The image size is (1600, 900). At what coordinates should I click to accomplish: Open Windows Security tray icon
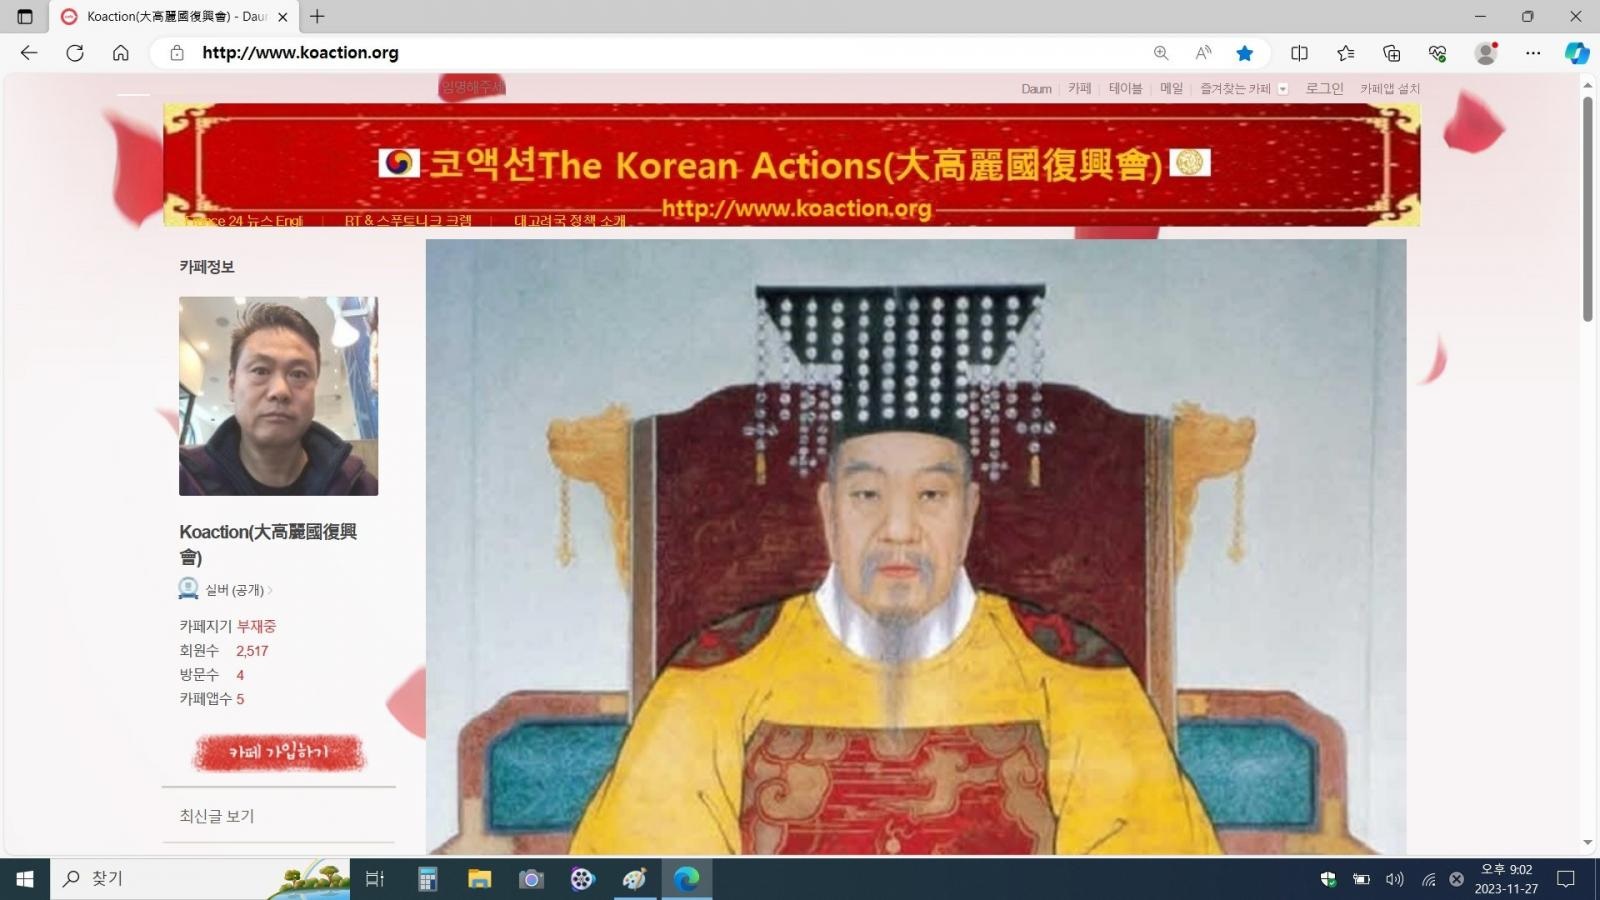[x=1328, y=879]
